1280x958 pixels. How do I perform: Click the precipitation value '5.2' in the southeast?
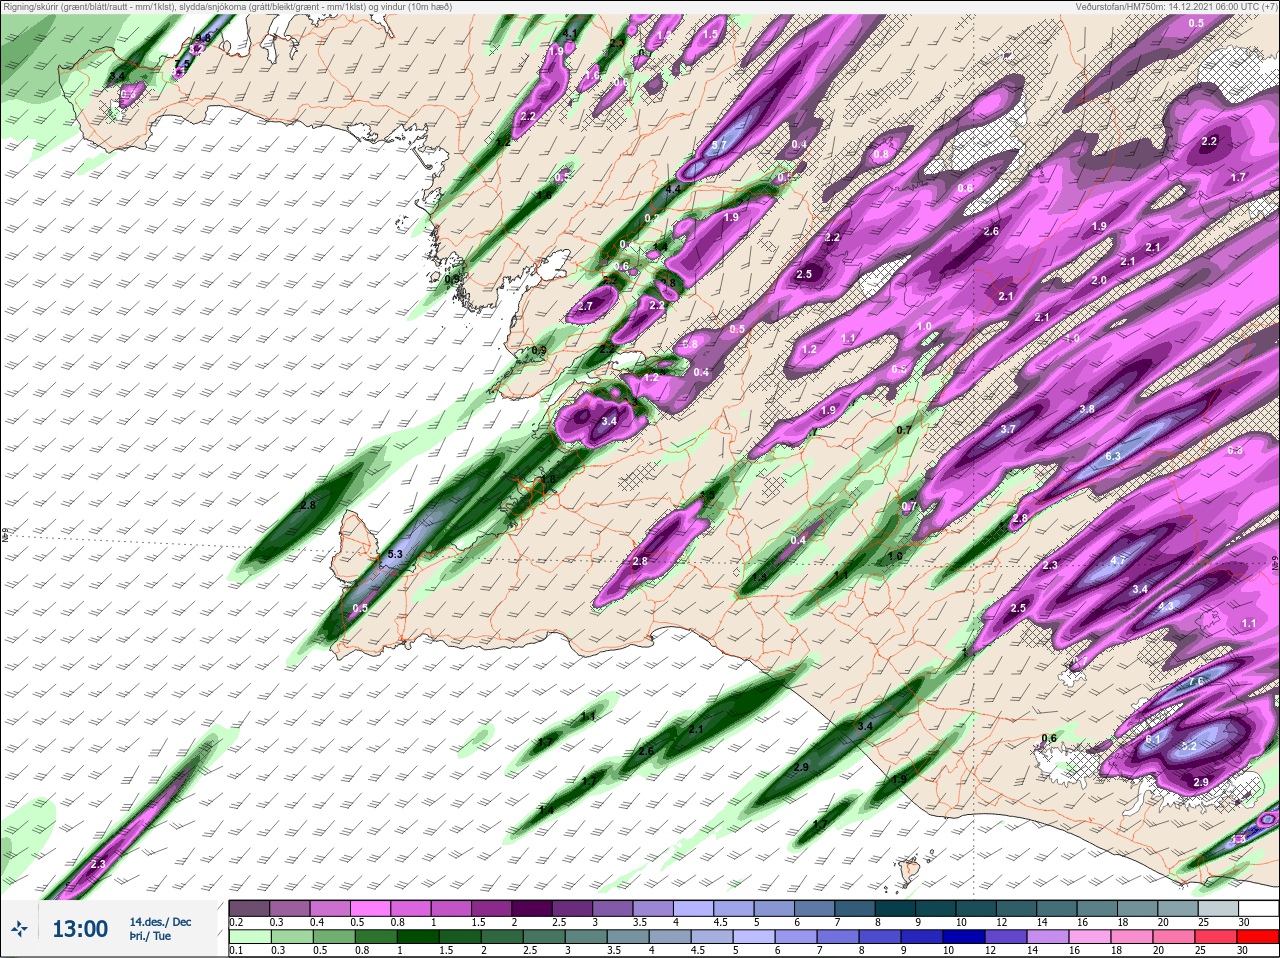1189,746
